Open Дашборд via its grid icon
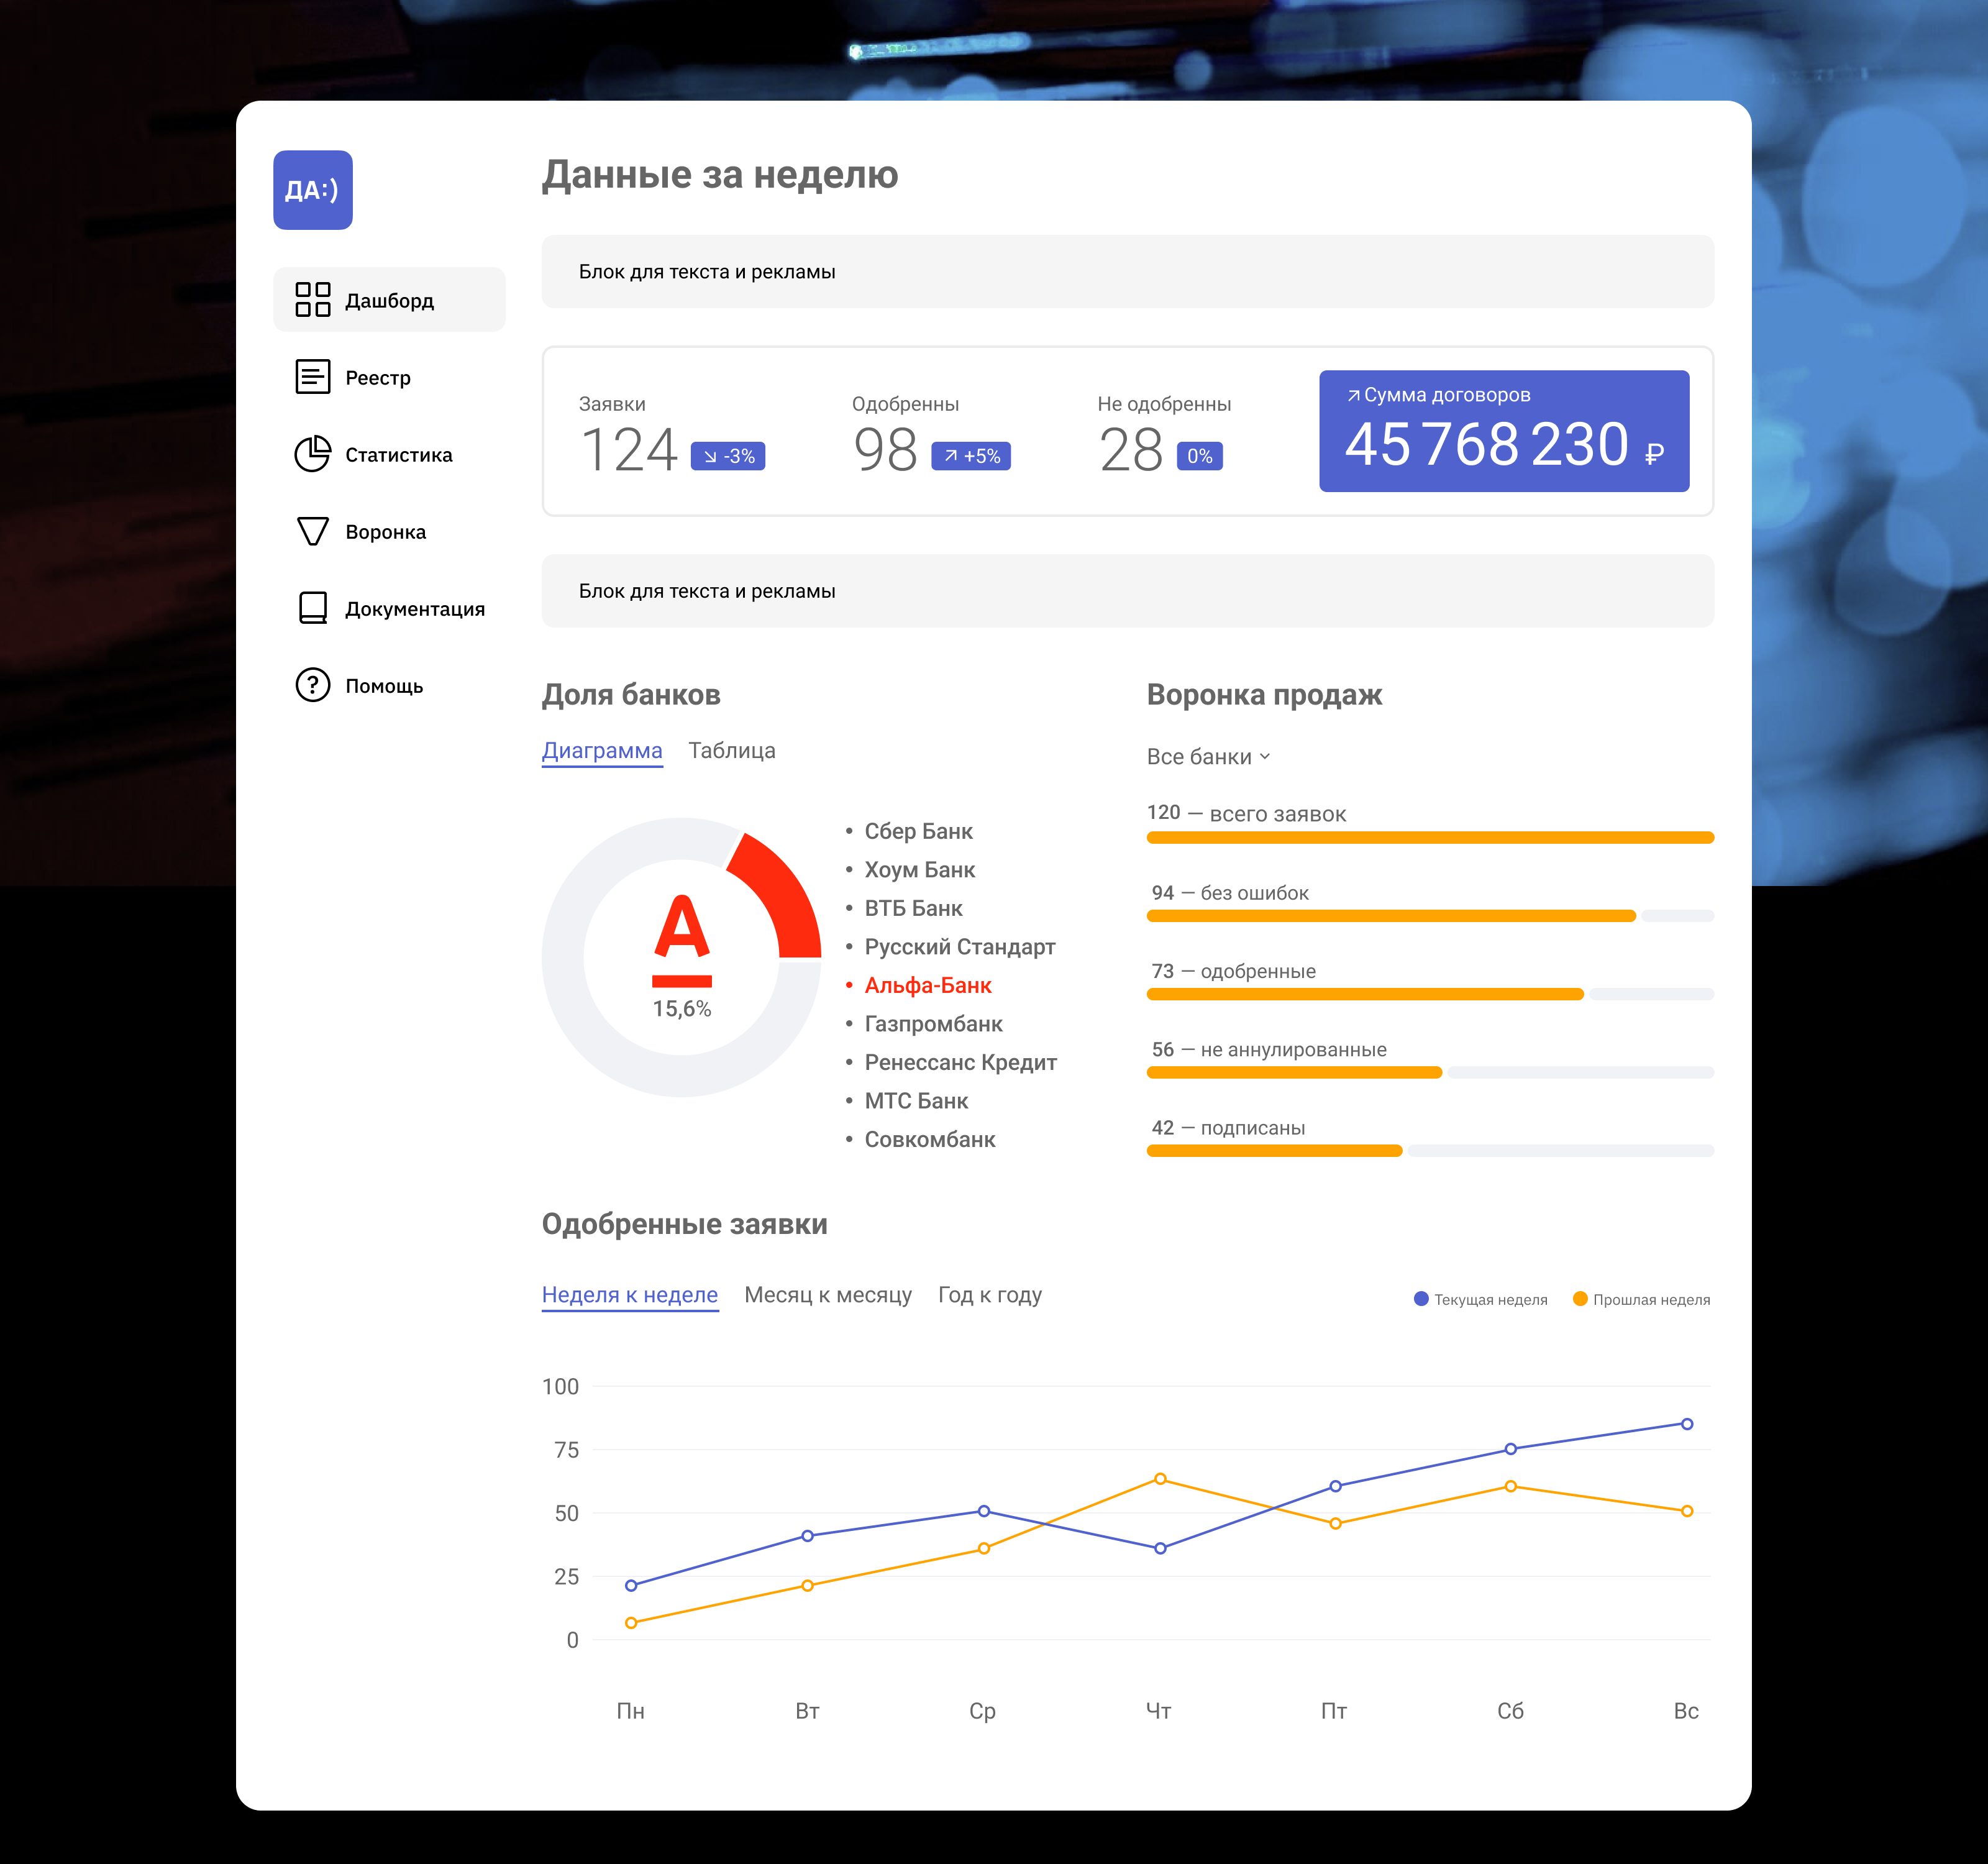This screenshot has height=1864, width=1988. click(312, 299)
